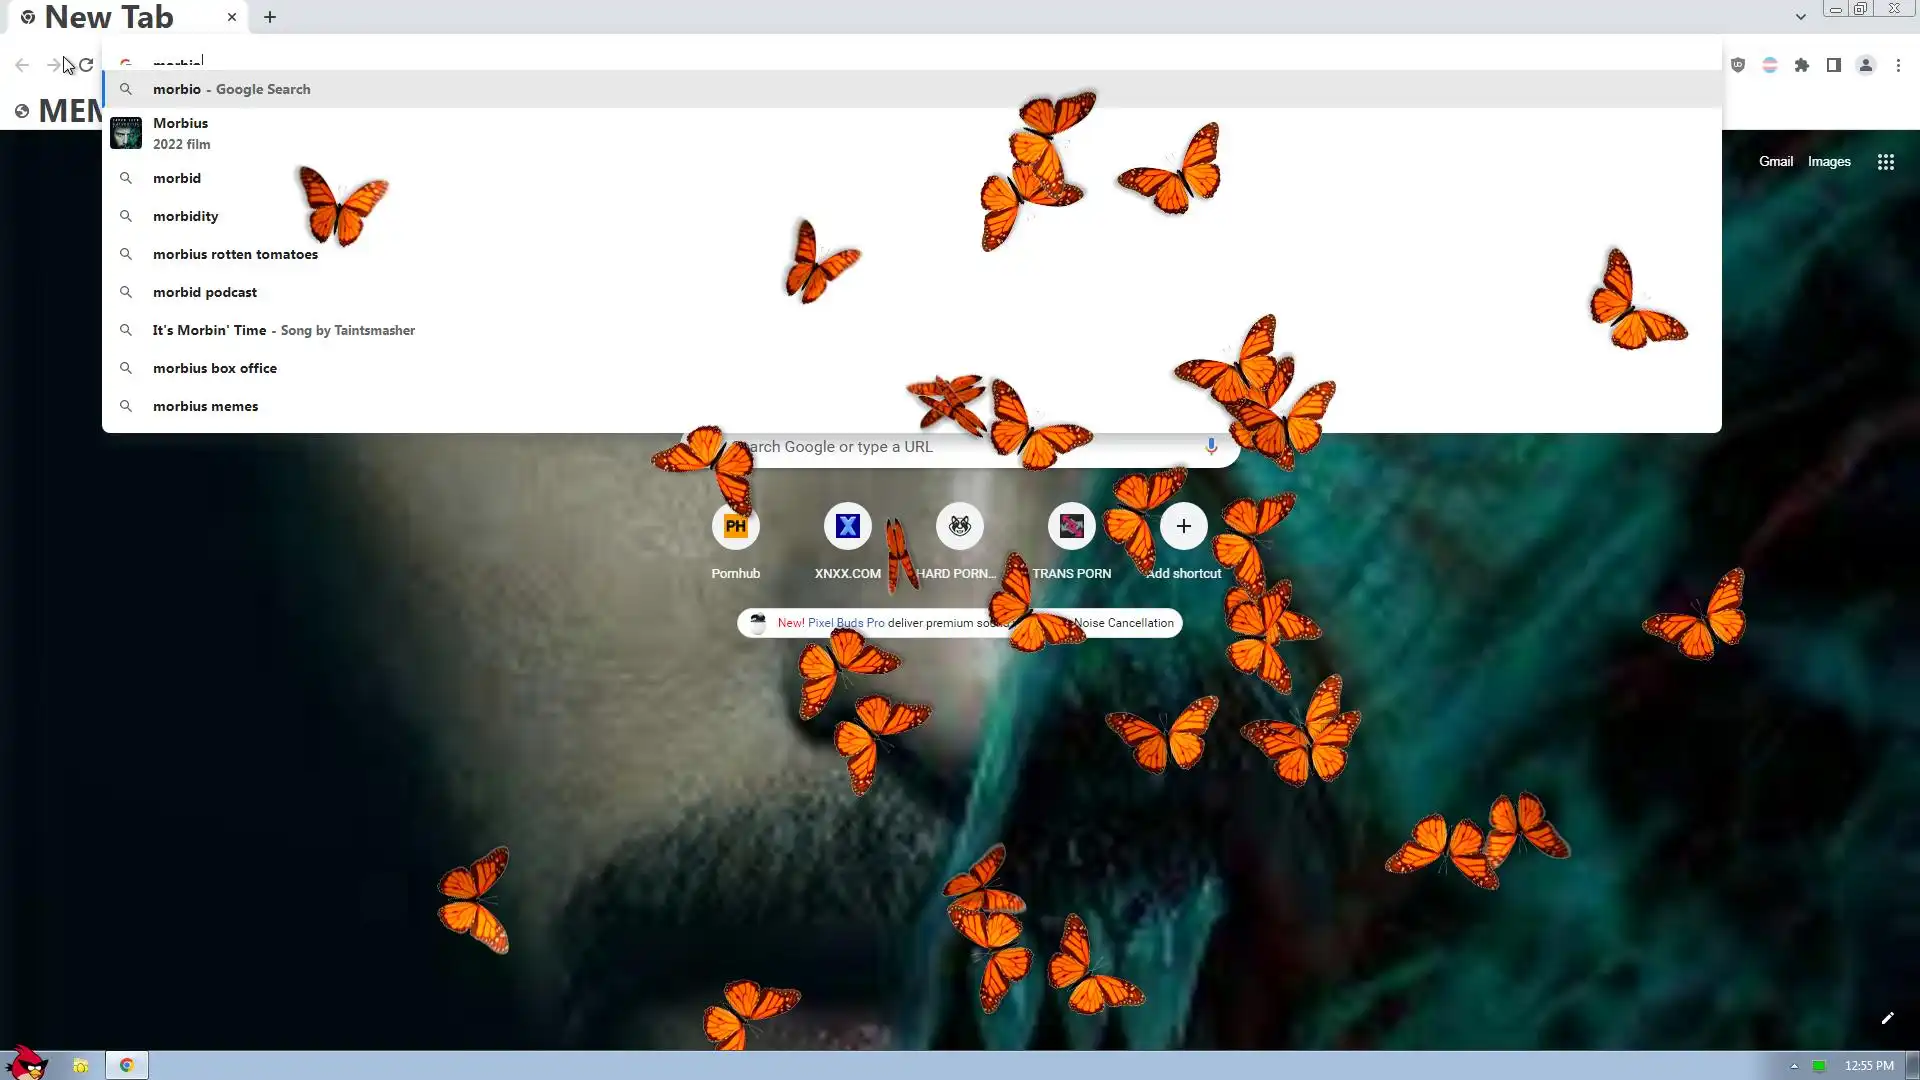Image resolution: width=1920 pixels, height=1080 pixels.
Task: Show hidden system tray icons
Action: coord(1794,1066)
